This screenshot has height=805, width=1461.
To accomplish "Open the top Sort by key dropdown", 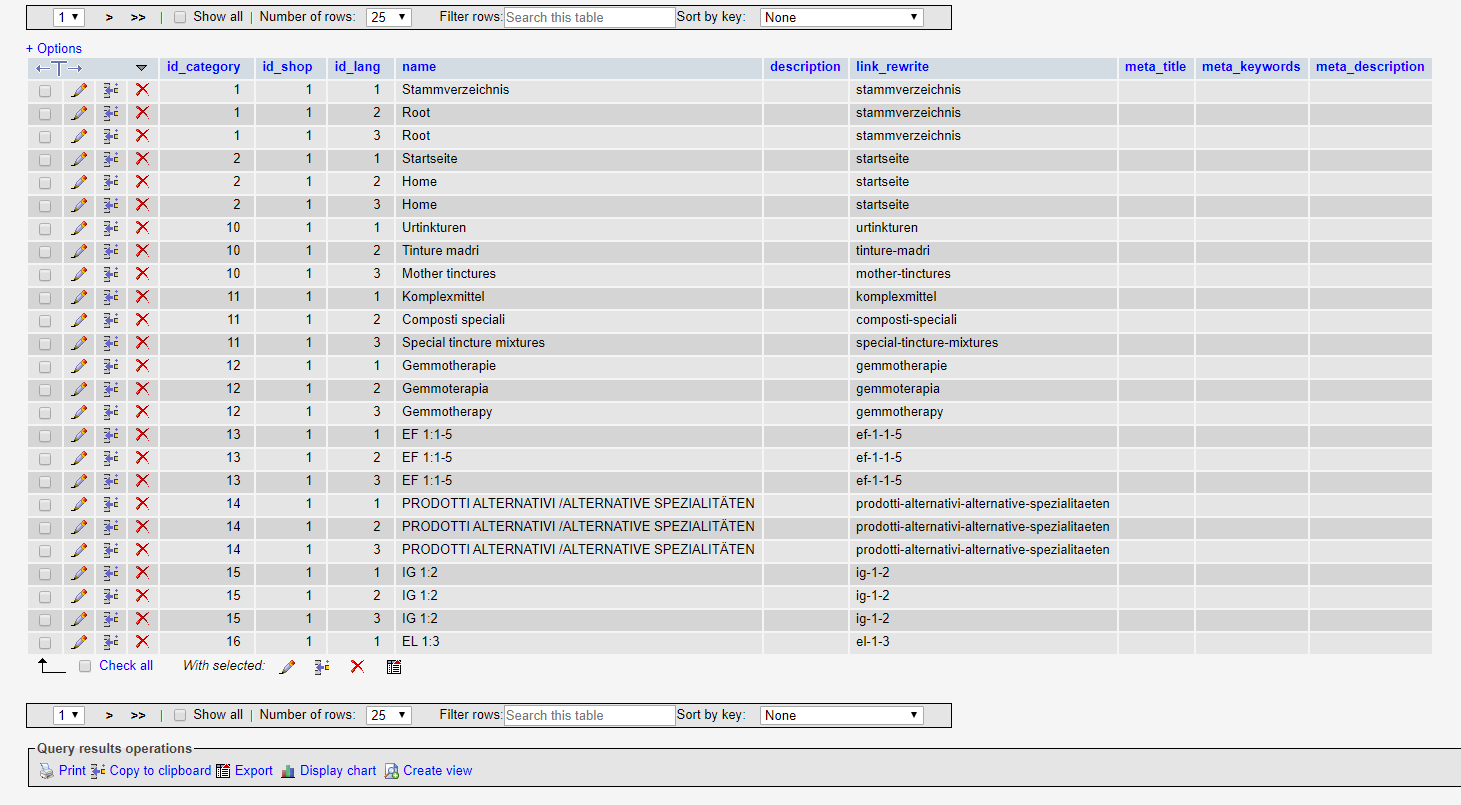I will tap(842, 17).
